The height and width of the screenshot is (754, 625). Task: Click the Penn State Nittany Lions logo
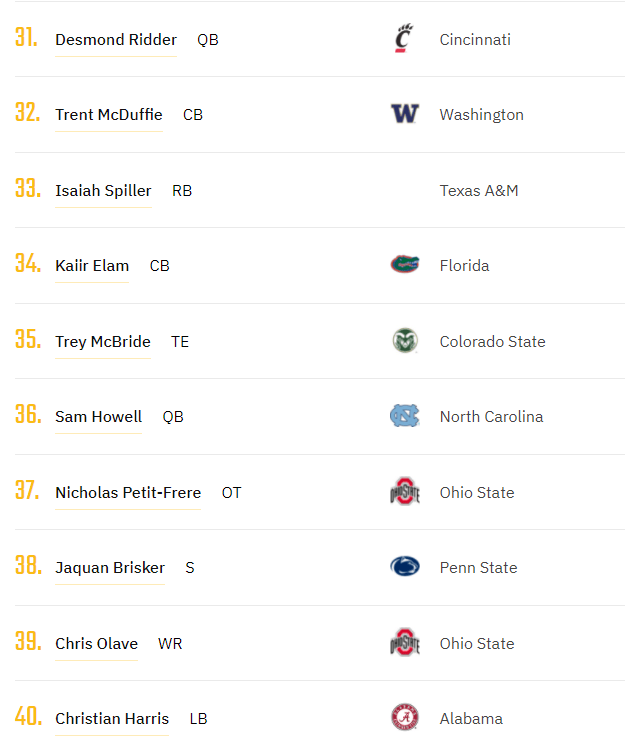404,567
